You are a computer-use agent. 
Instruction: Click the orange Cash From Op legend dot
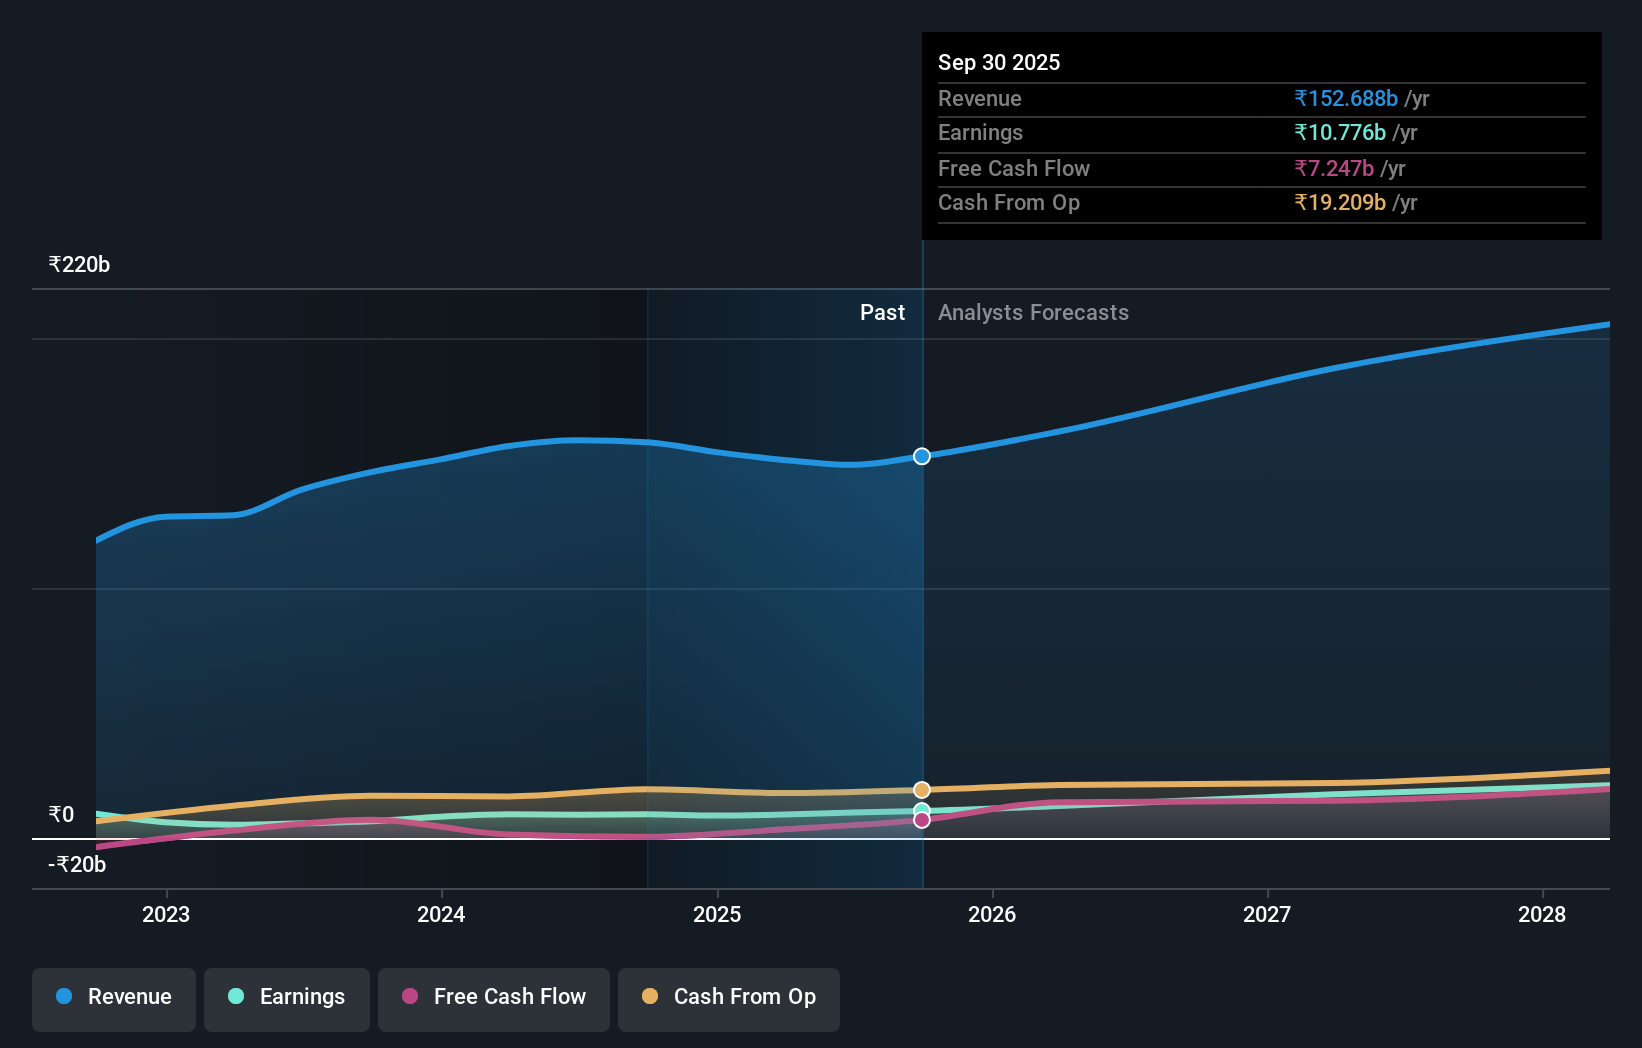coord(652,997)
